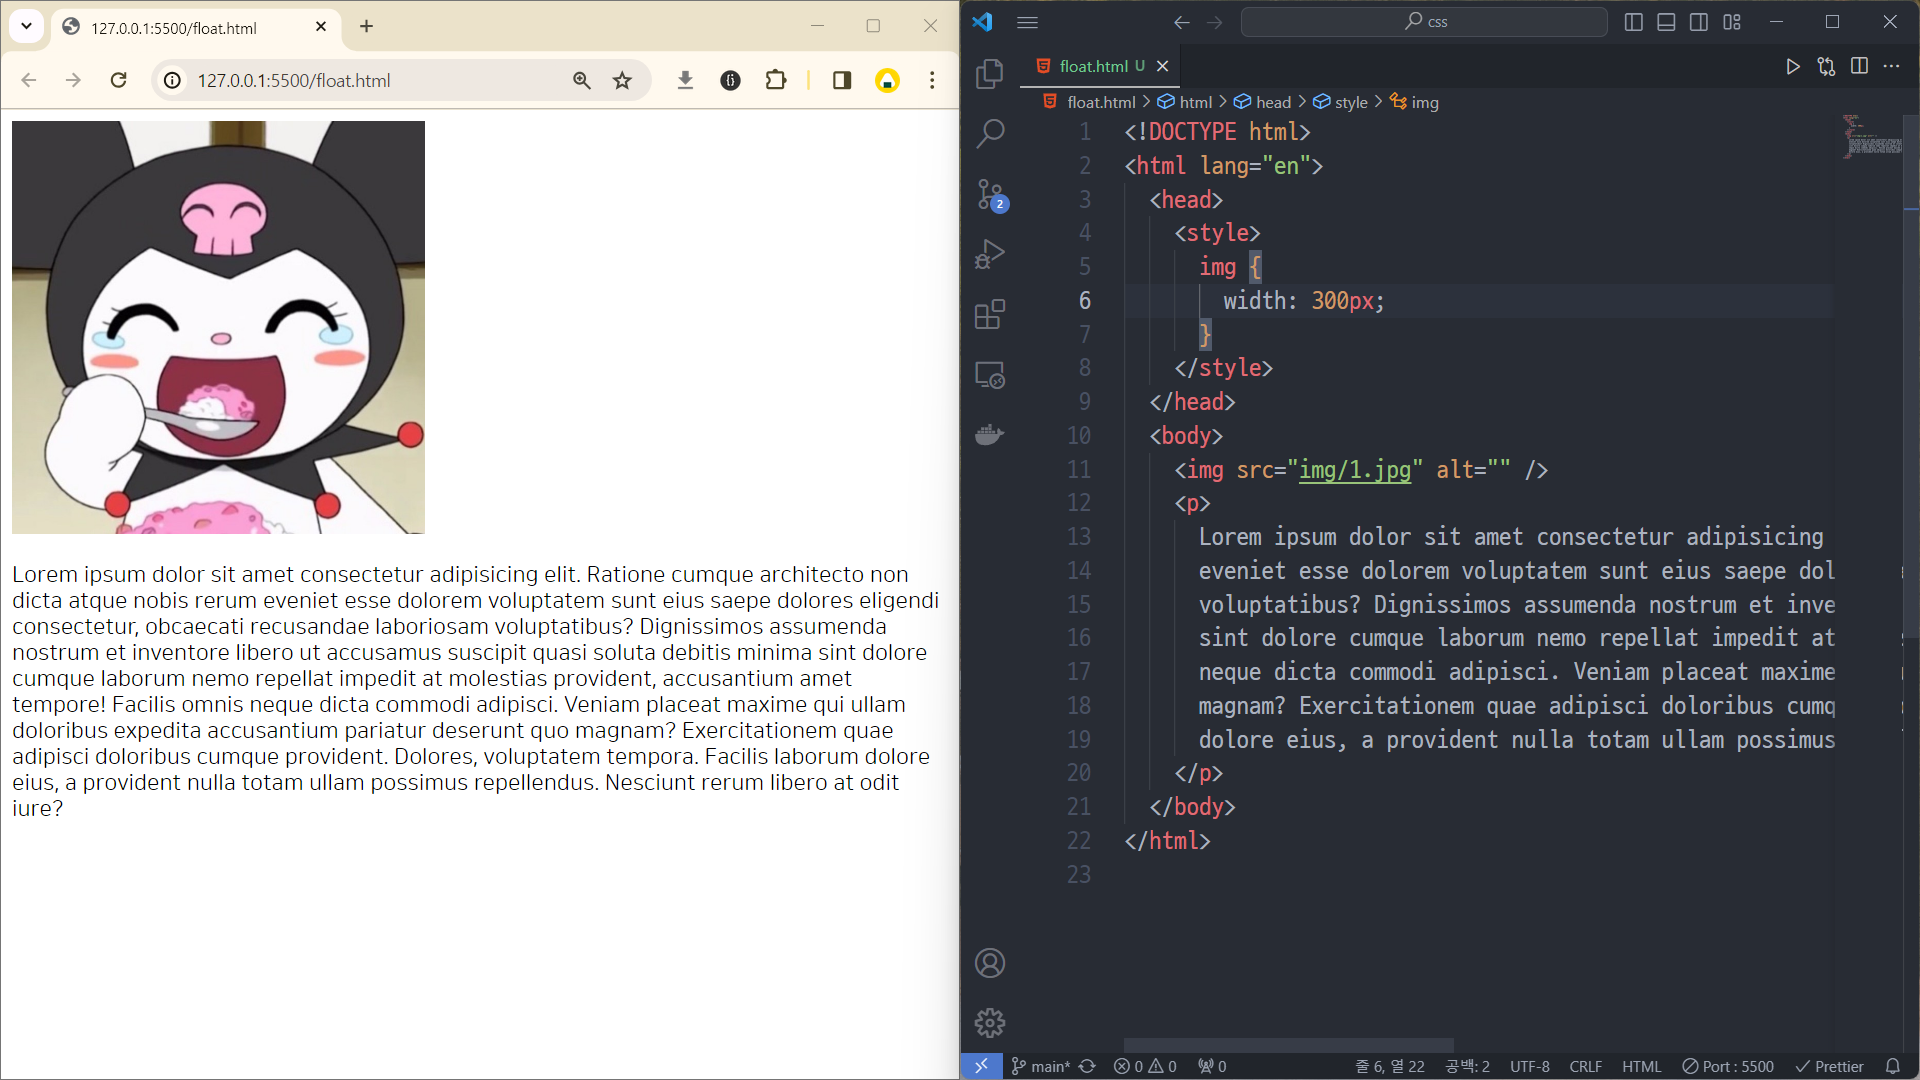Open VS Code hamburger application menu
This screenshot has width=1920, height=1080.
pos(1027,22)
